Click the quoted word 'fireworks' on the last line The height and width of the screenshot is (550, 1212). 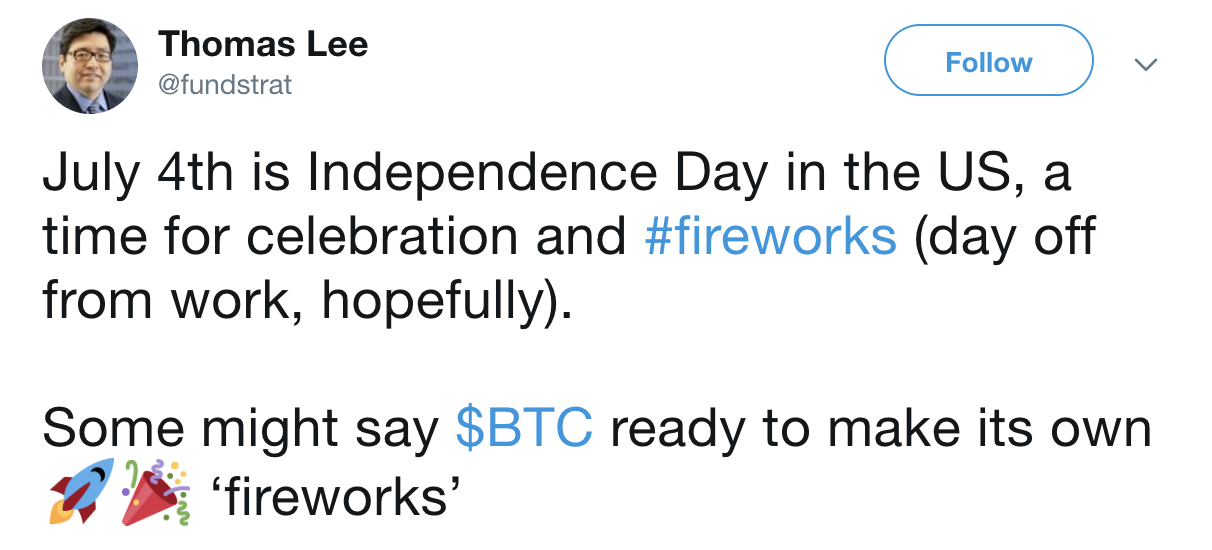click(x=336, y=494)
